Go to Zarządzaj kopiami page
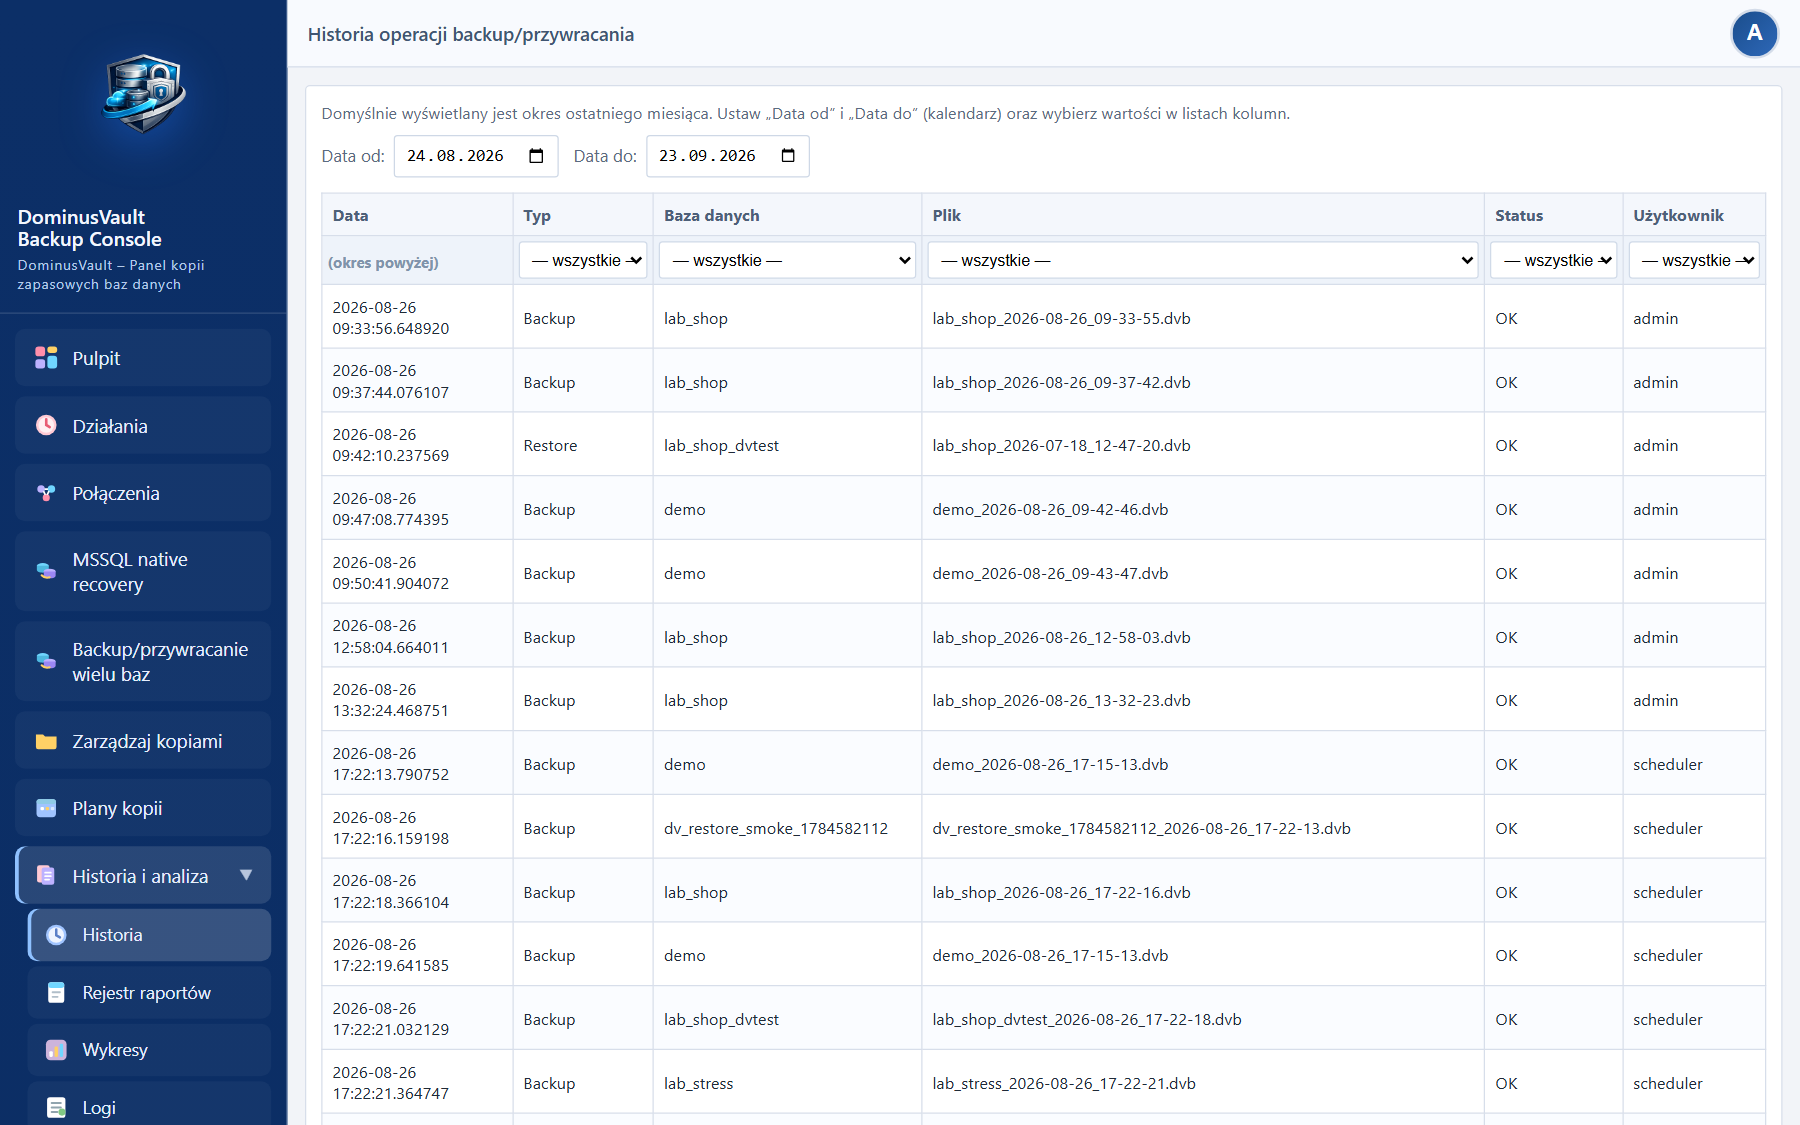The height and width of the screenshot is (1125, 1800). pyautogui.click(x=143, y=741)
